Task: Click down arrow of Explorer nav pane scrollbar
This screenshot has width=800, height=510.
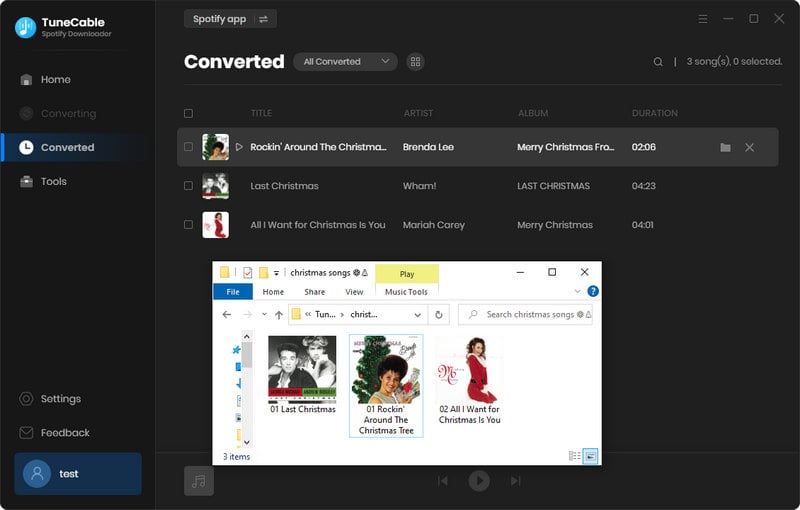Action: (246, 442)
